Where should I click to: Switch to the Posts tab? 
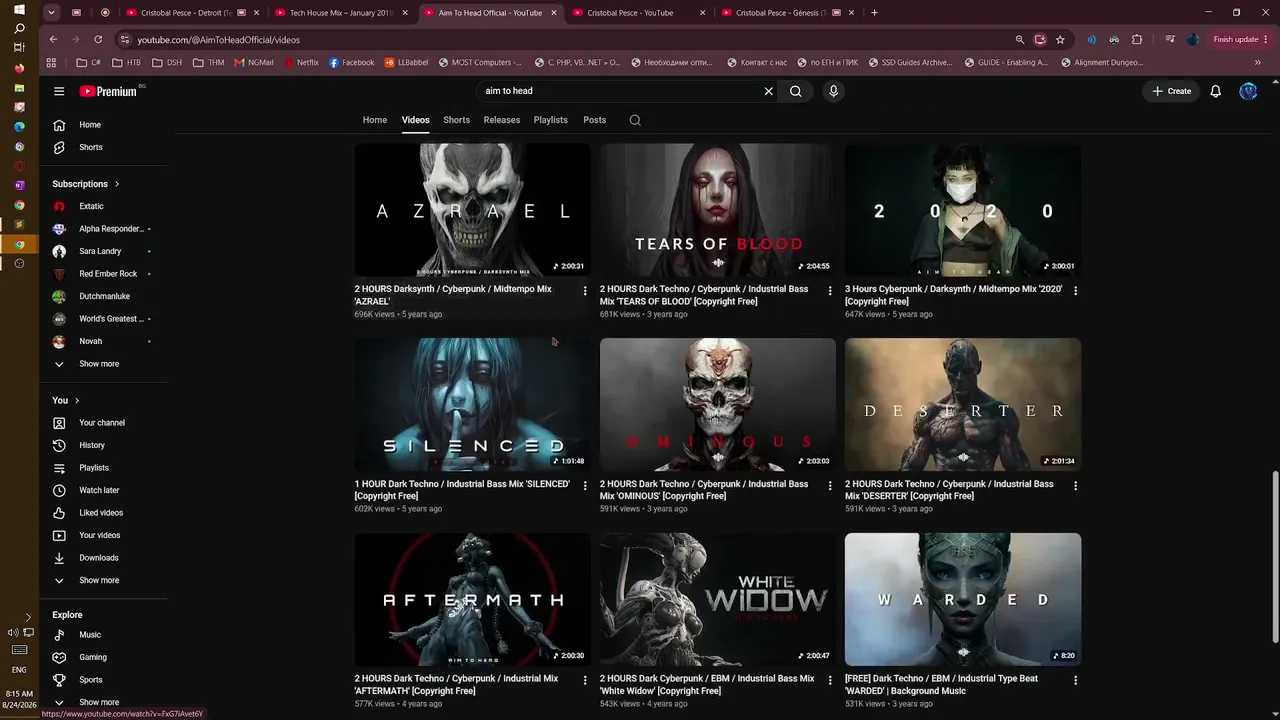point(595,120)
